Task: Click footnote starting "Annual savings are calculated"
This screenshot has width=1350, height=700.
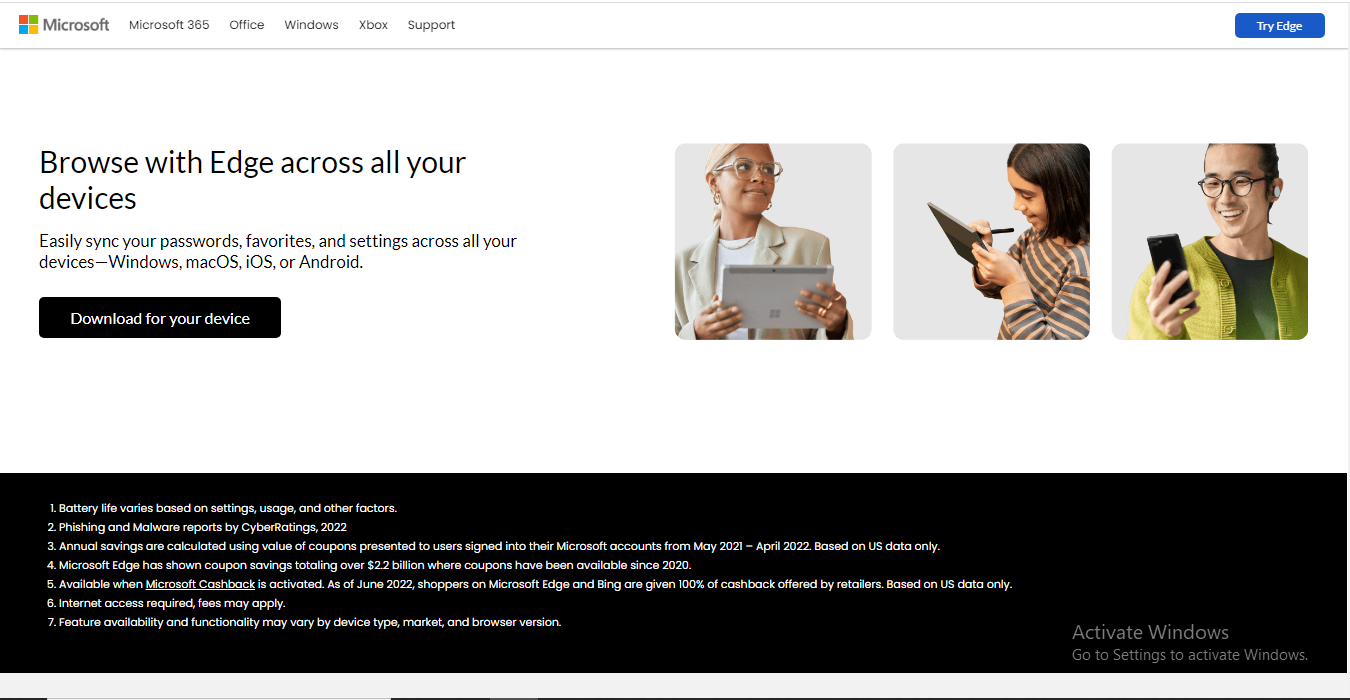Action: click(499, 546)
